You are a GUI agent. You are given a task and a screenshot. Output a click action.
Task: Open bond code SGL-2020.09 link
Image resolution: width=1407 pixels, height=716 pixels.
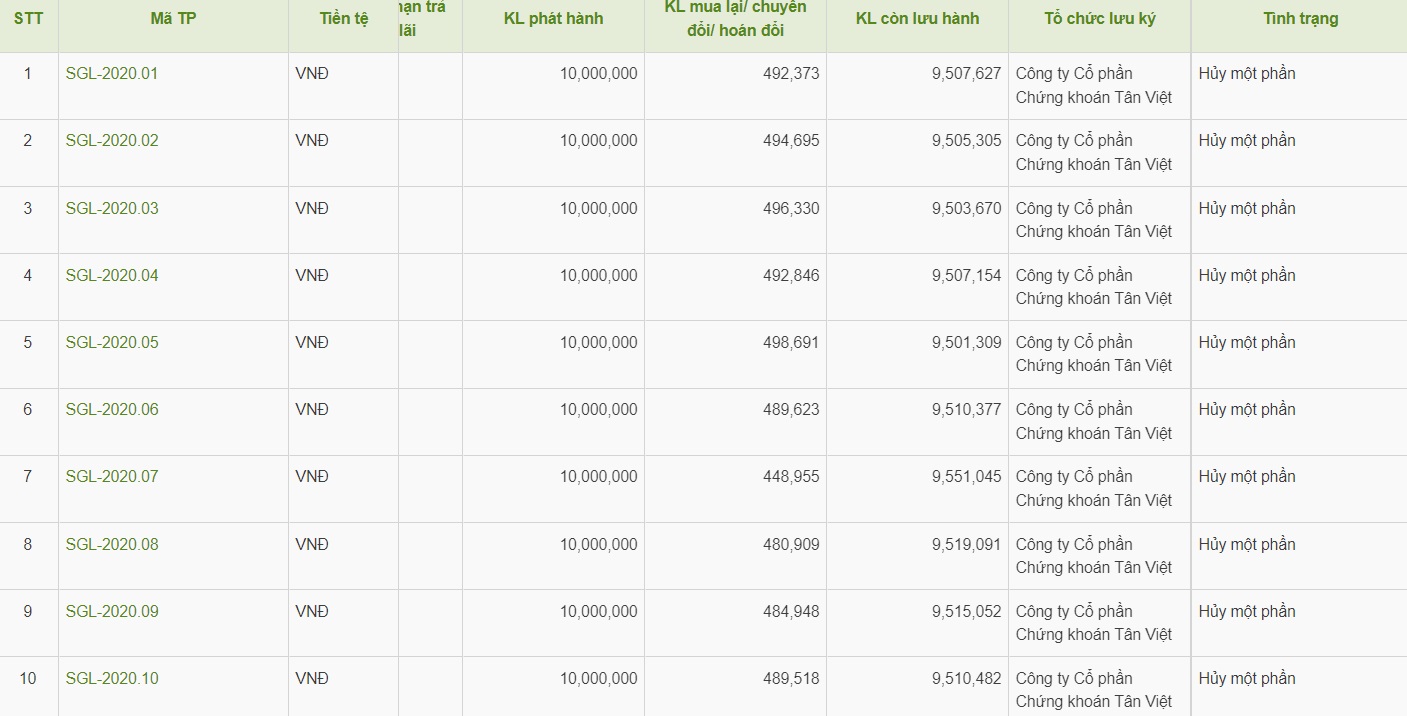point(112,611)
